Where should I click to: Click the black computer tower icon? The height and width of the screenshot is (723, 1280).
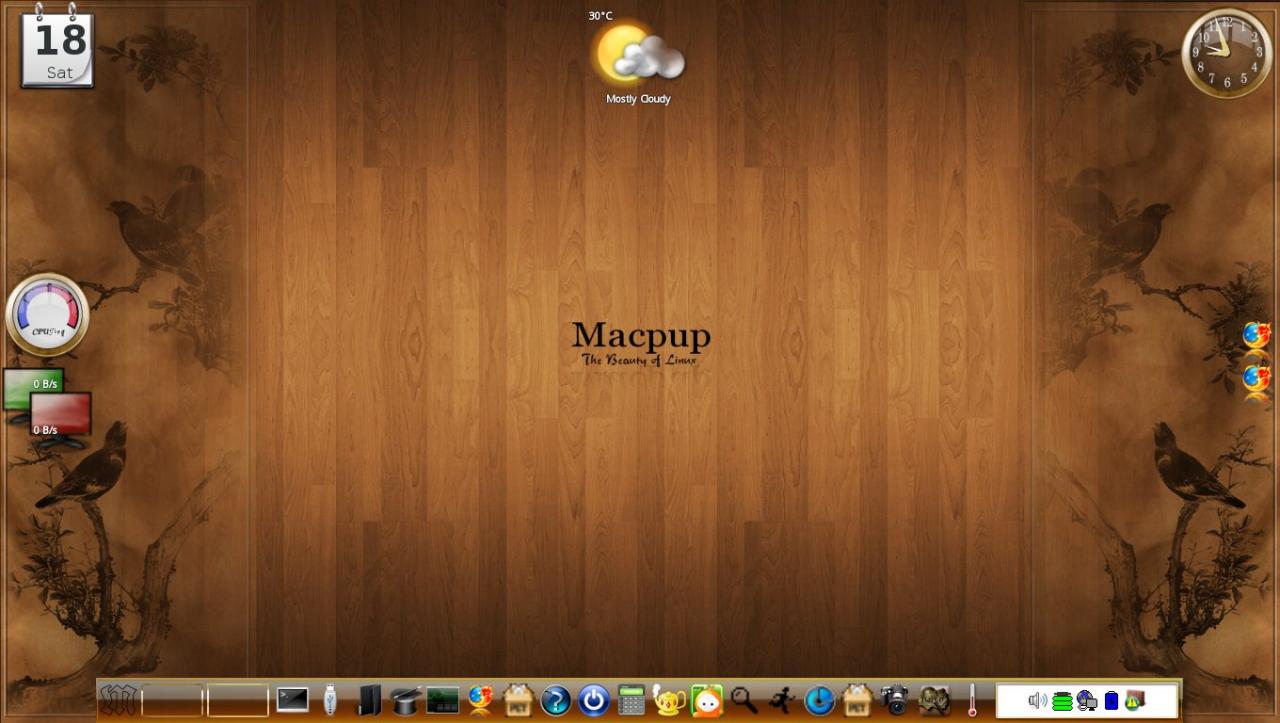click(x=368, y=699)
